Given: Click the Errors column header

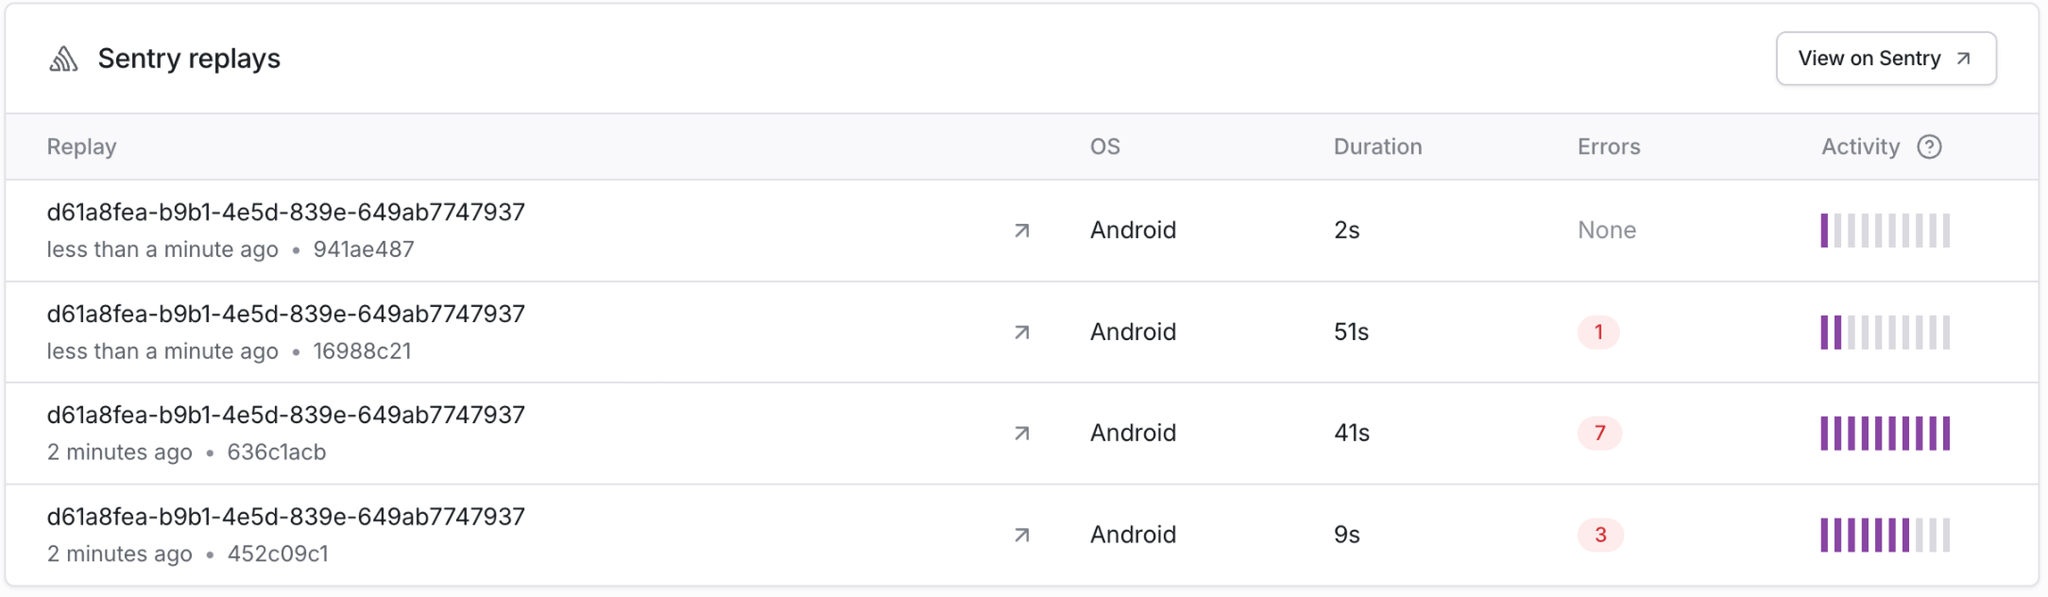Looking at the screenshot, I should [x=1608, y=147].
